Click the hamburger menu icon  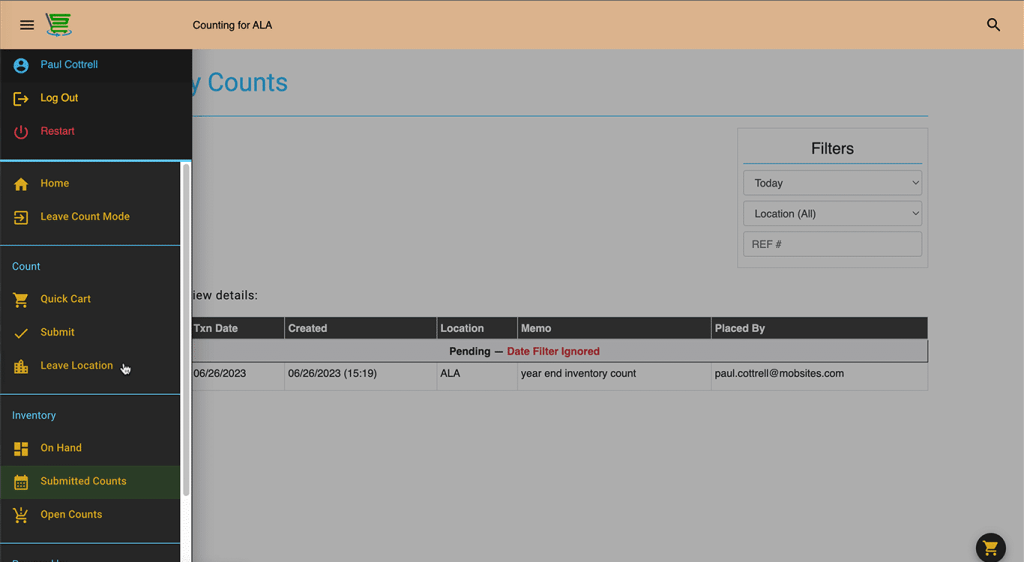coord(27,25)
